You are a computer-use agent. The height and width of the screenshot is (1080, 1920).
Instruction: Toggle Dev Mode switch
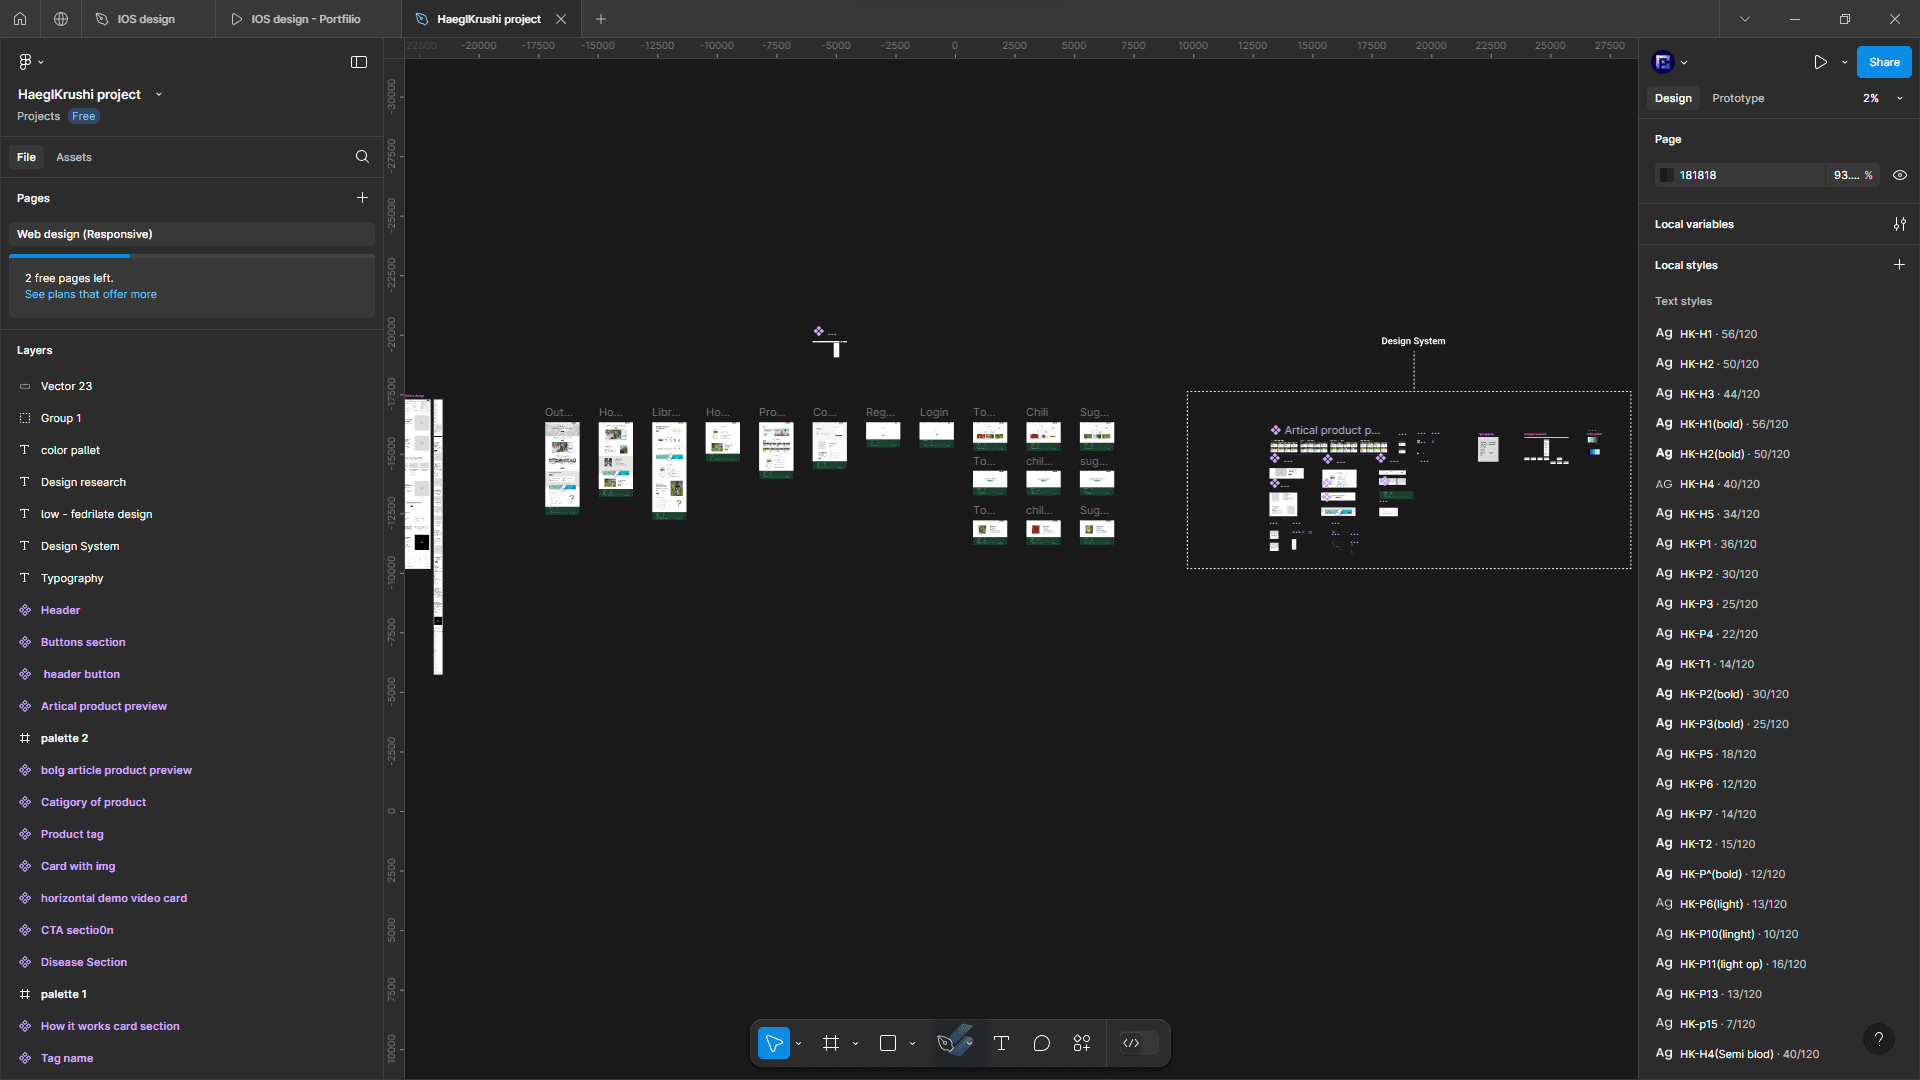tap(1139, 1043)
